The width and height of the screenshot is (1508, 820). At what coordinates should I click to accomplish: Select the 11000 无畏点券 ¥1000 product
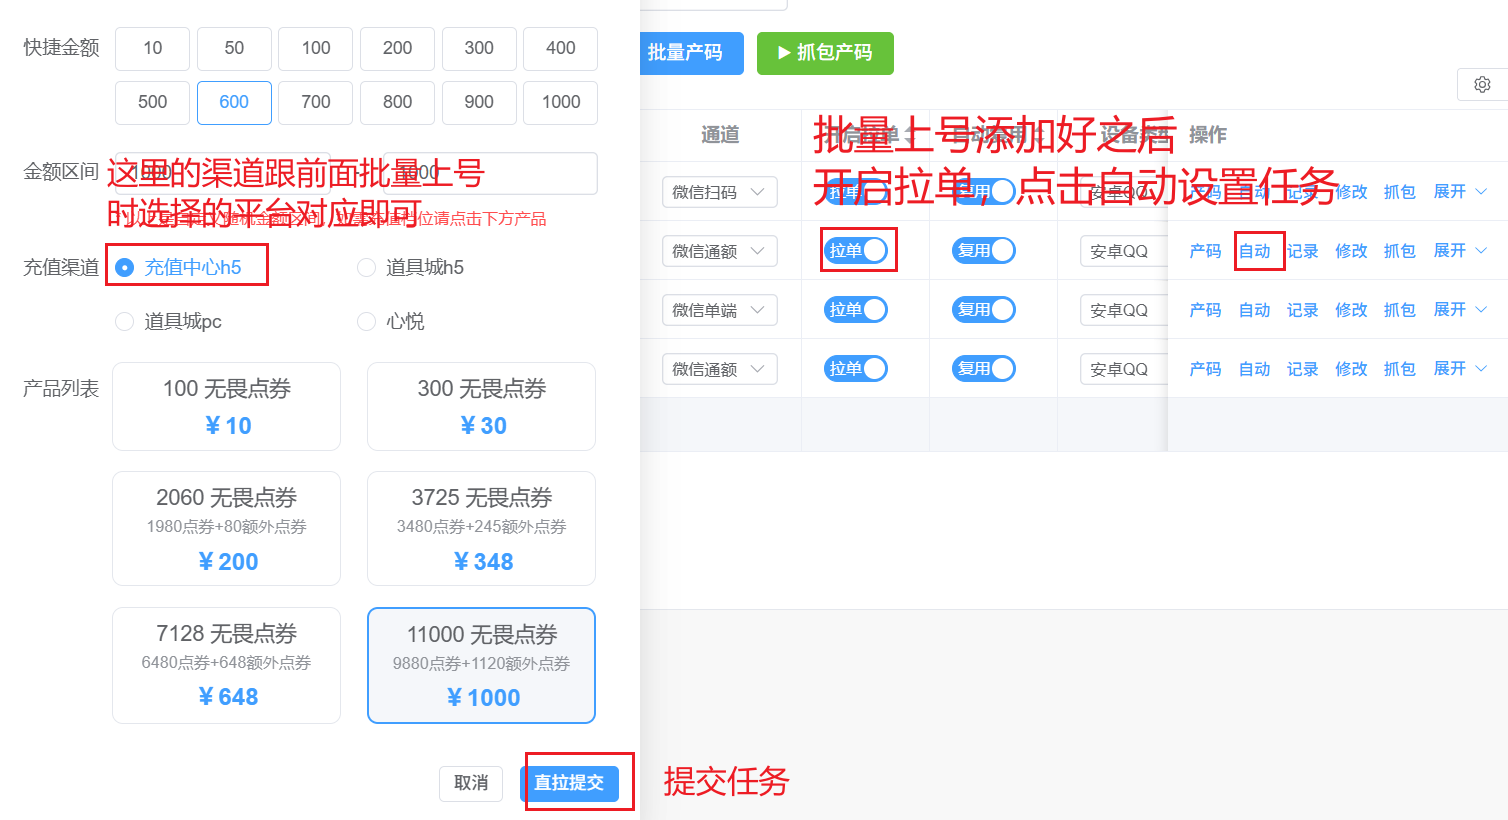click(481, 665)
